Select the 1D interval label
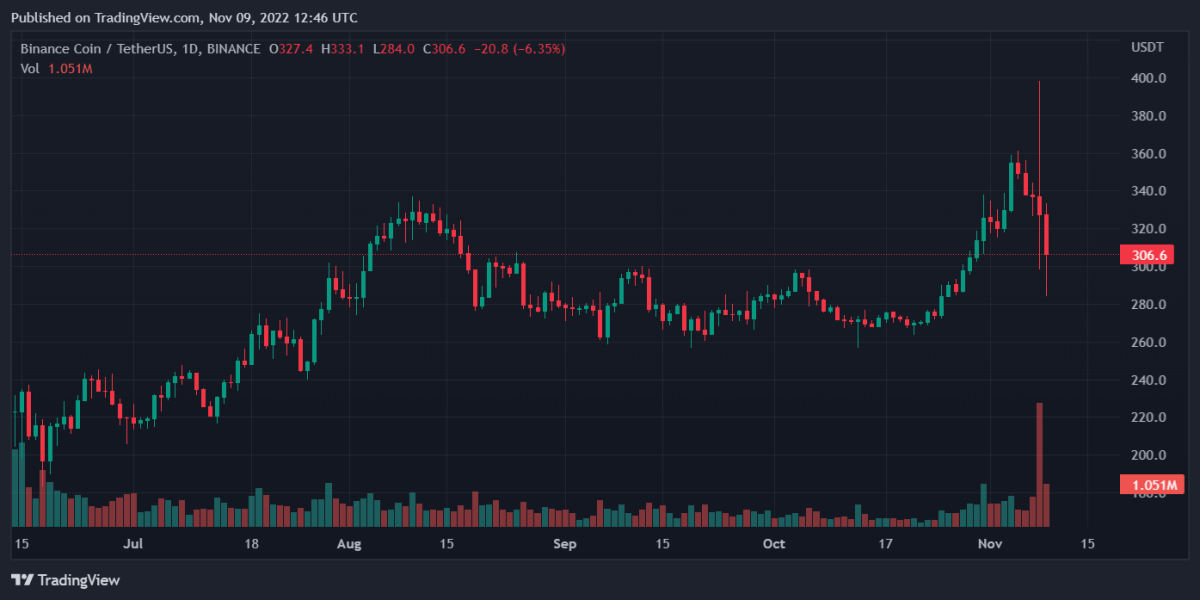 click(x=192, y=48)
